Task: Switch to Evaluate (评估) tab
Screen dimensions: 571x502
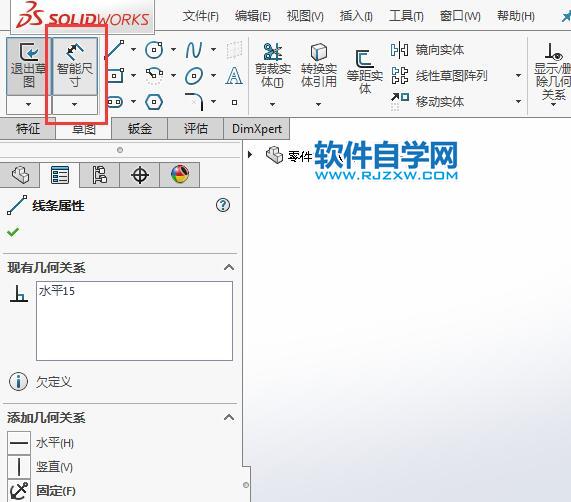Action: [x=196, y=129]
